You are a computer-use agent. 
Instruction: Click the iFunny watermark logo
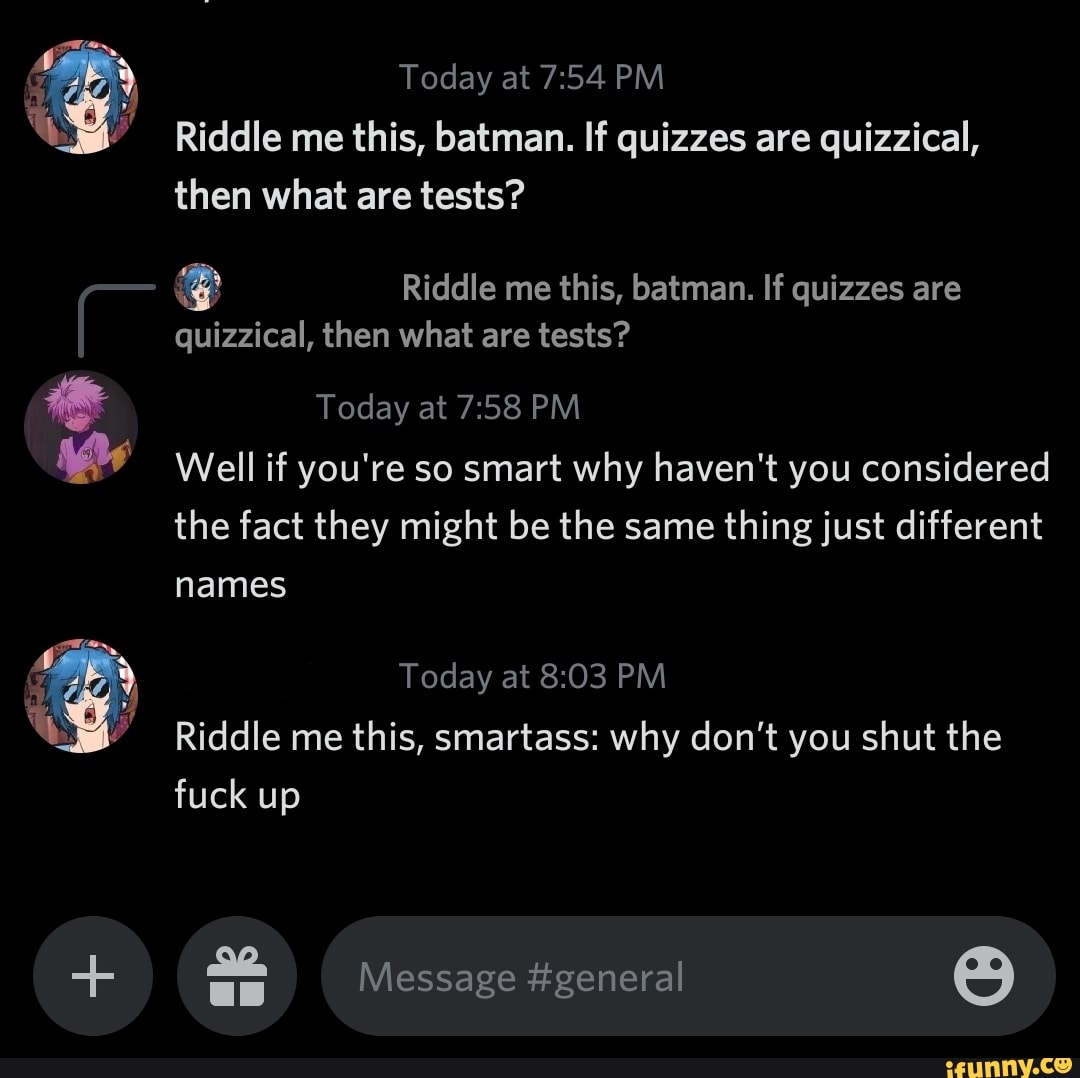[1010, 1066]
